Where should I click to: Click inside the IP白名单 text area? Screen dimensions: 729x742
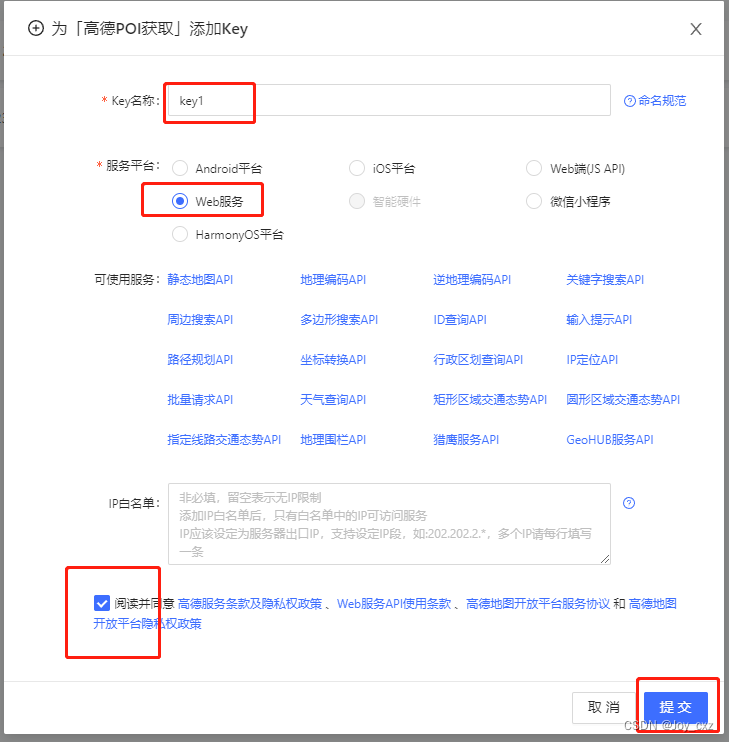[x=389, y=524]
